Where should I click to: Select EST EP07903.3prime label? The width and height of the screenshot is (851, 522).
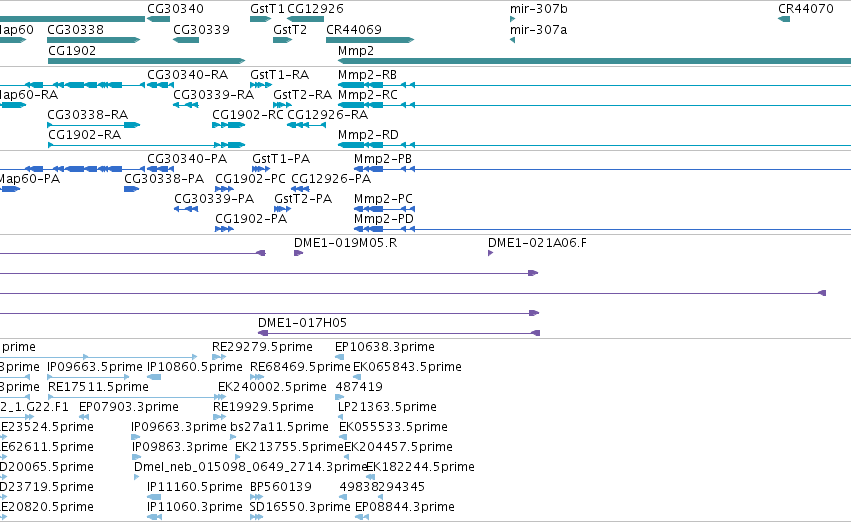[129, 407]
